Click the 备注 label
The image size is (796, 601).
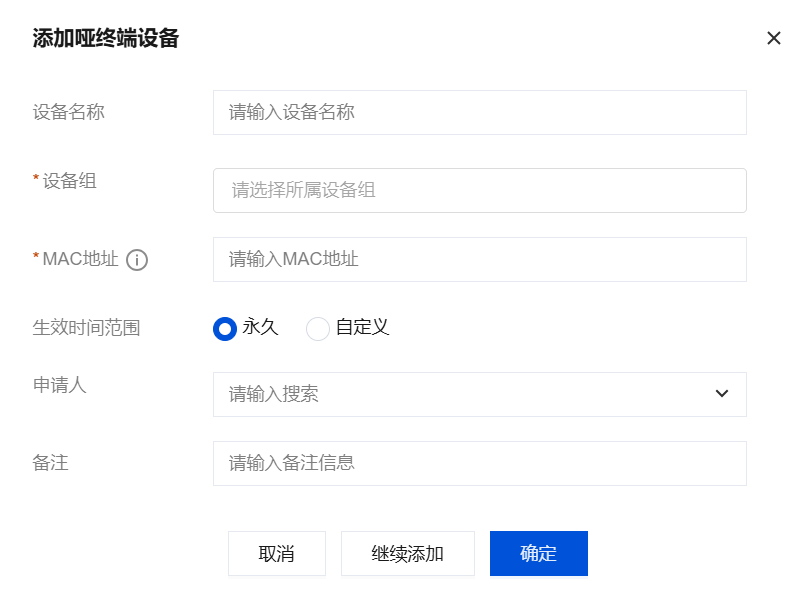[50, 463]
